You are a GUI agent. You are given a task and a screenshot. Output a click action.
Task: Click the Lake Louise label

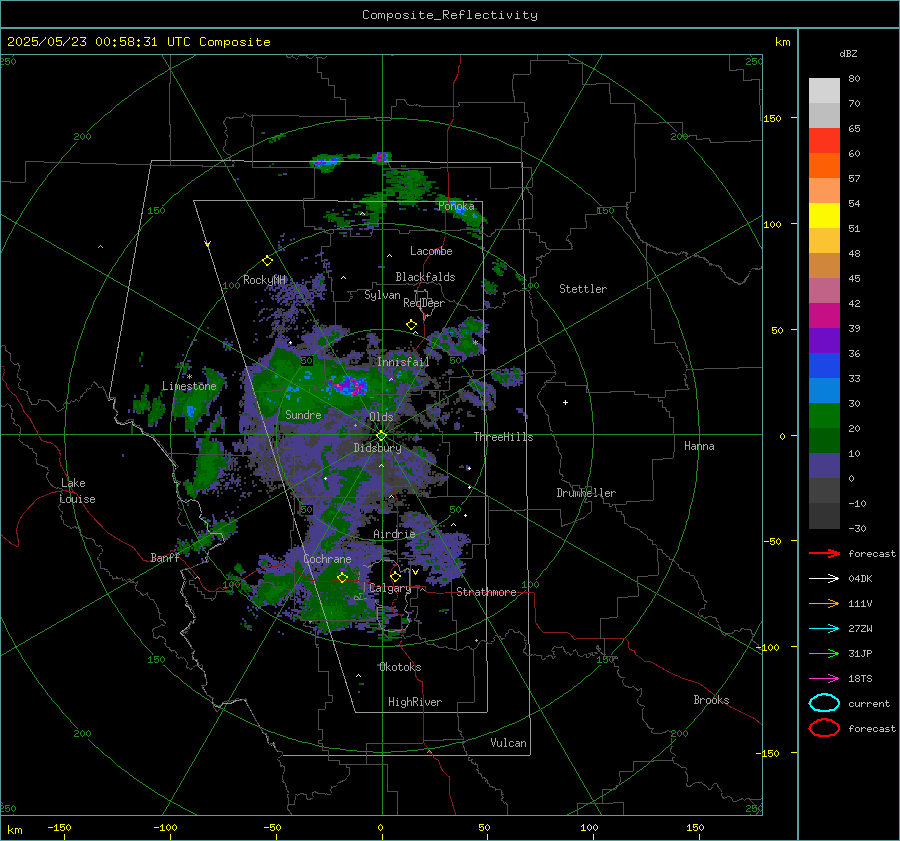77,491
